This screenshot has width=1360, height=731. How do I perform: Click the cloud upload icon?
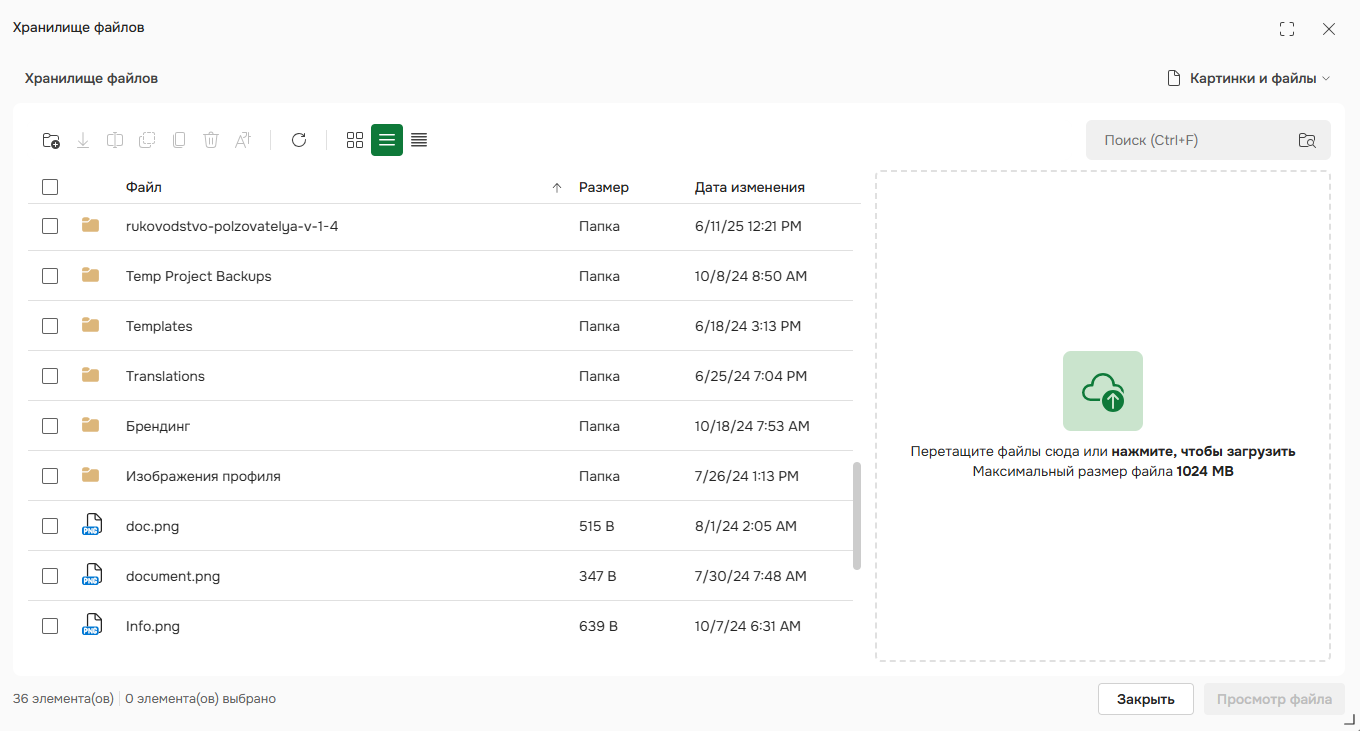(1102, 391)
